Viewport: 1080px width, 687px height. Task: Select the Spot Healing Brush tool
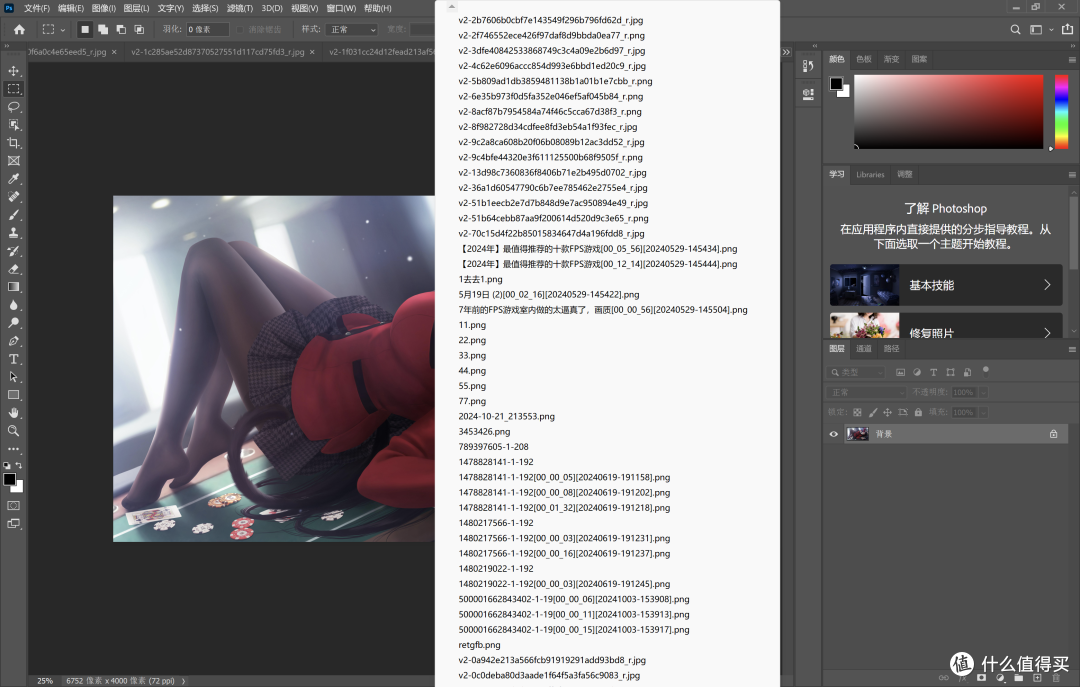click(x=14, y=197)
